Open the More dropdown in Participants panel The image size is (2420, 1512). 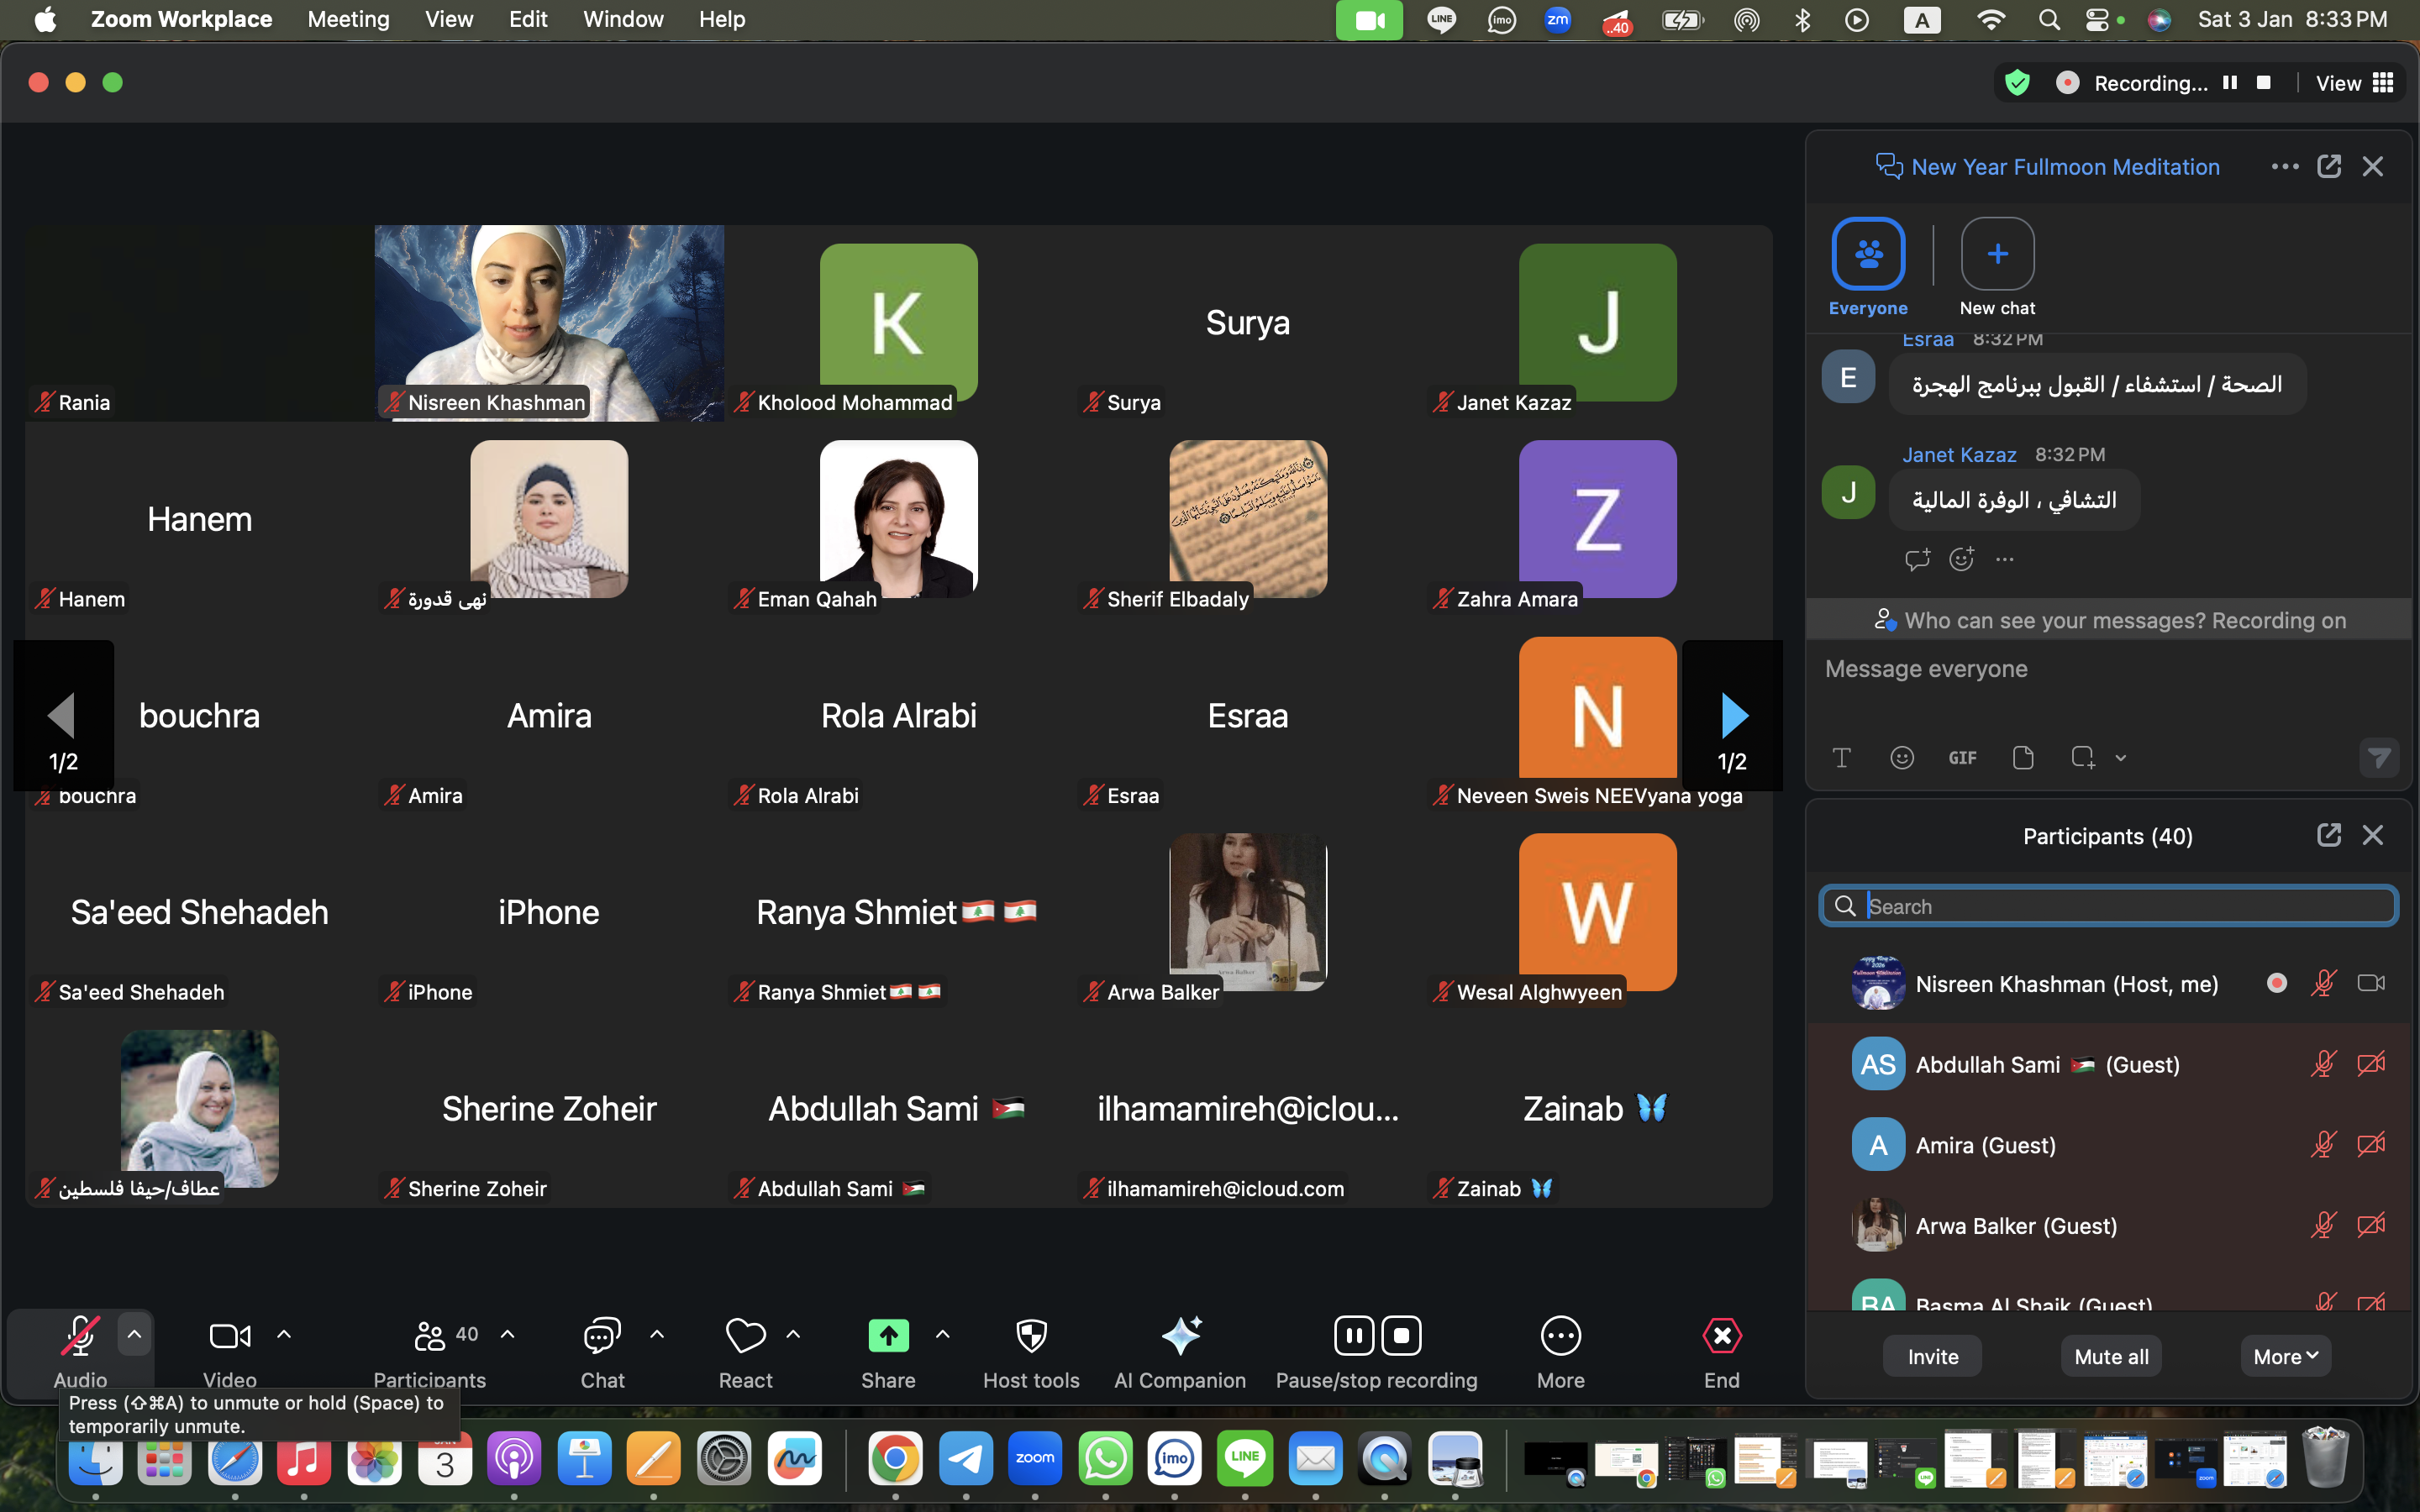tap(2285, 1357)
